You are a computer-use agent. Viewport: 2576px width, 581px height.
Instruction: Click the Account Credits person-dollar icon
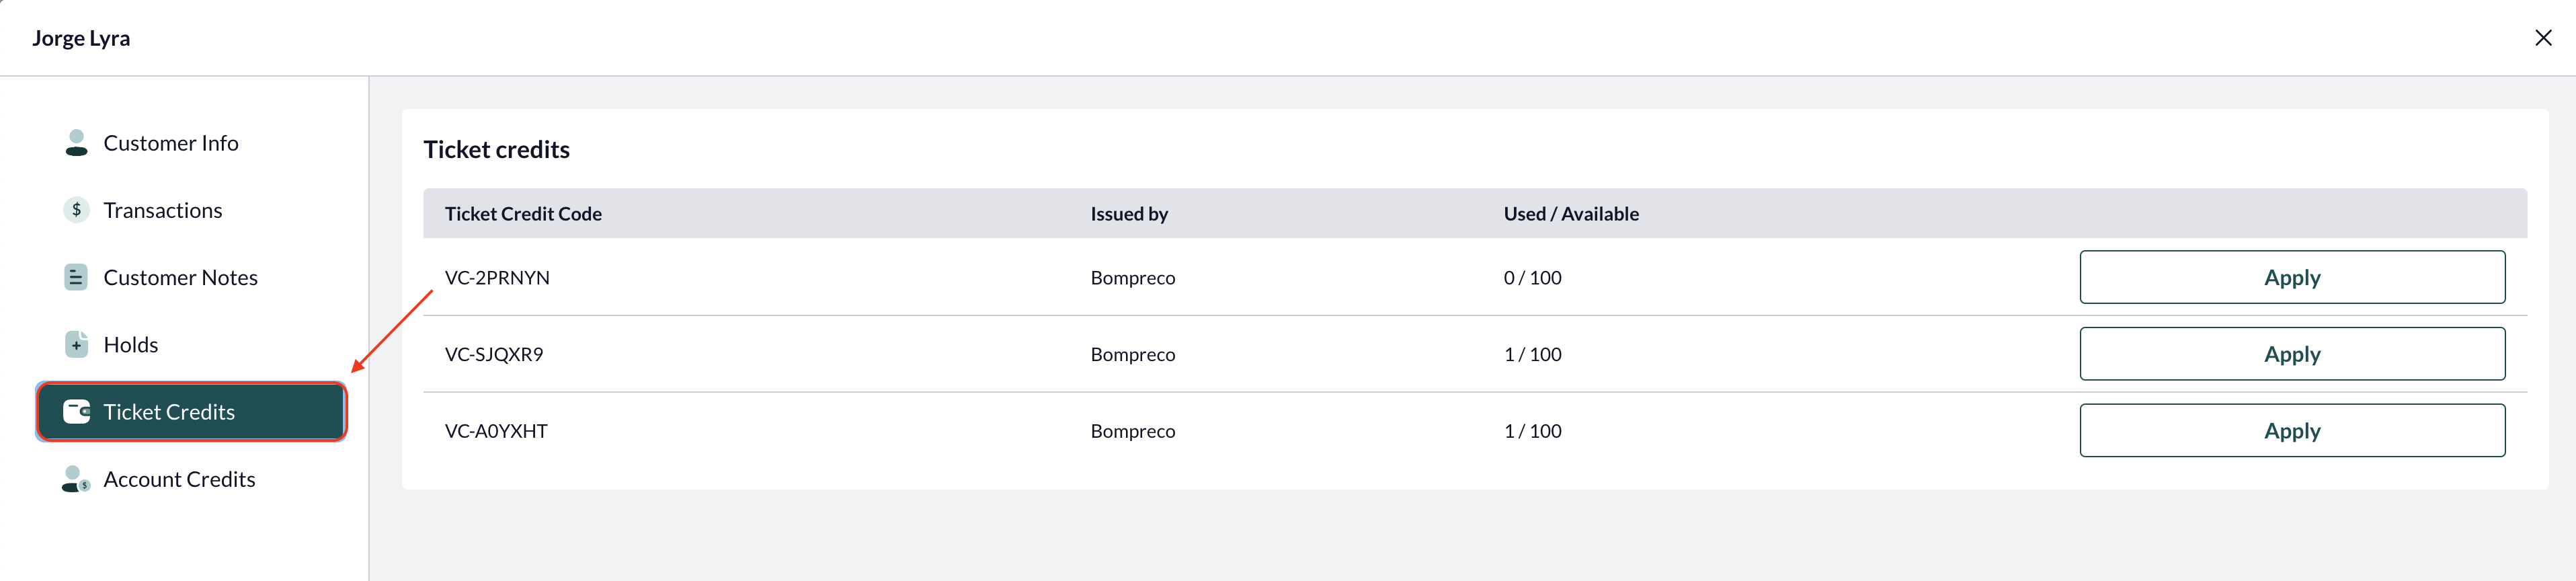click(x=76, y=479)
